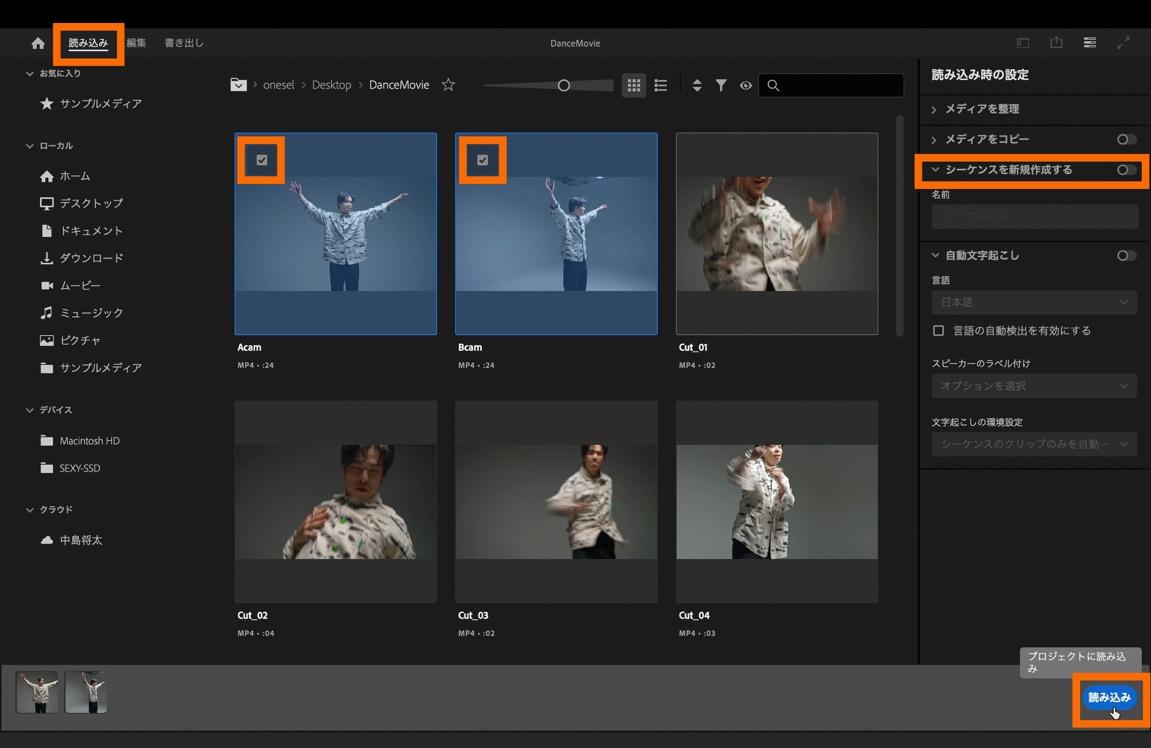Uncheck the Acam clip checkbox
The image size is (1151, 748).
(x=262, y=160)
